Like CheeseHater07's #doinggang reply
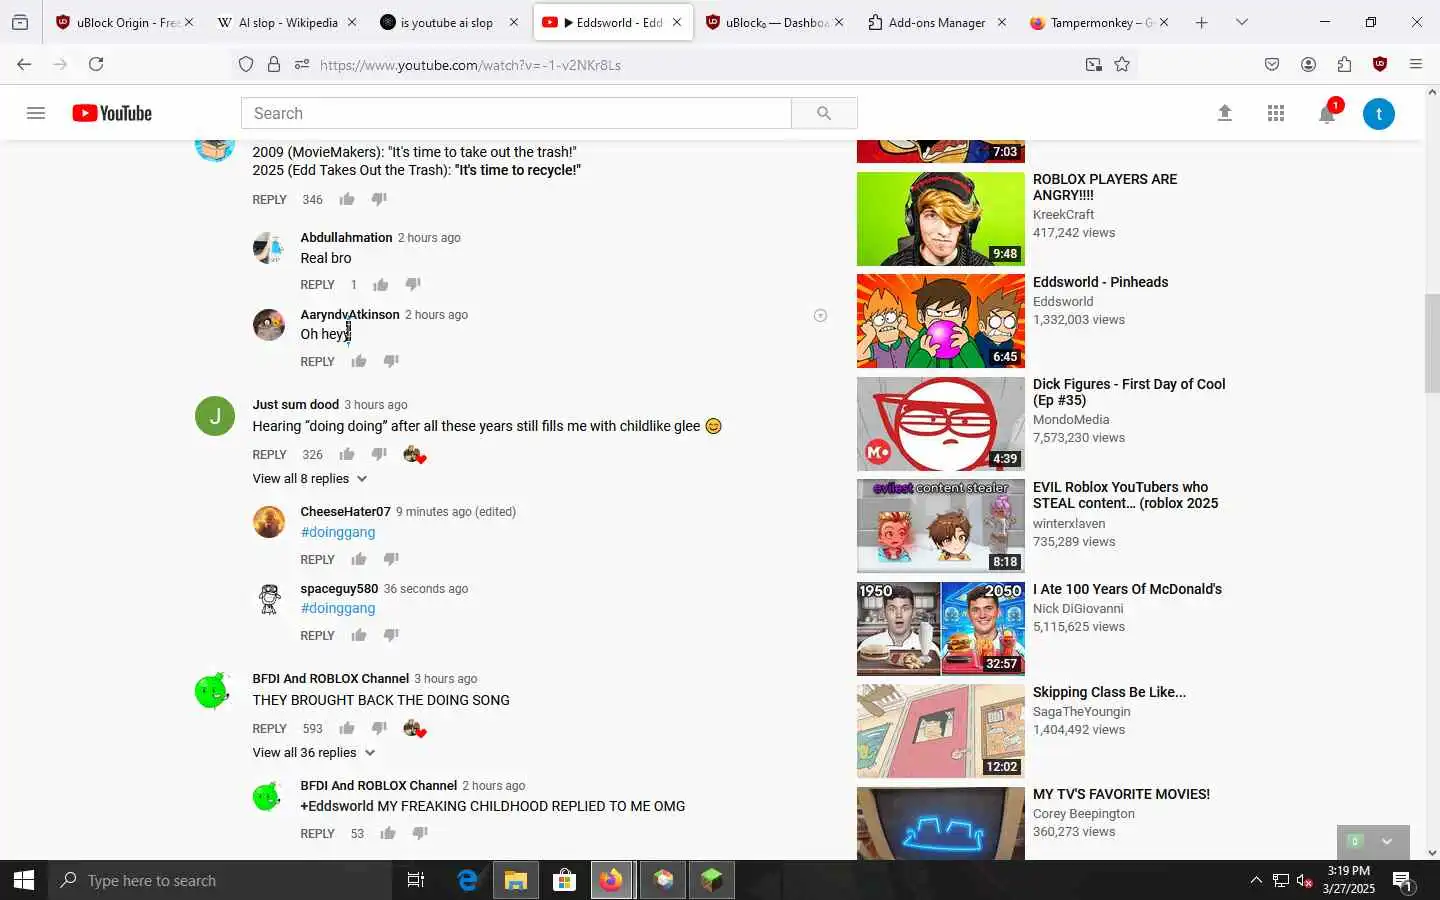The width and height of the screenshot is (1440, 900). [359, 559]
